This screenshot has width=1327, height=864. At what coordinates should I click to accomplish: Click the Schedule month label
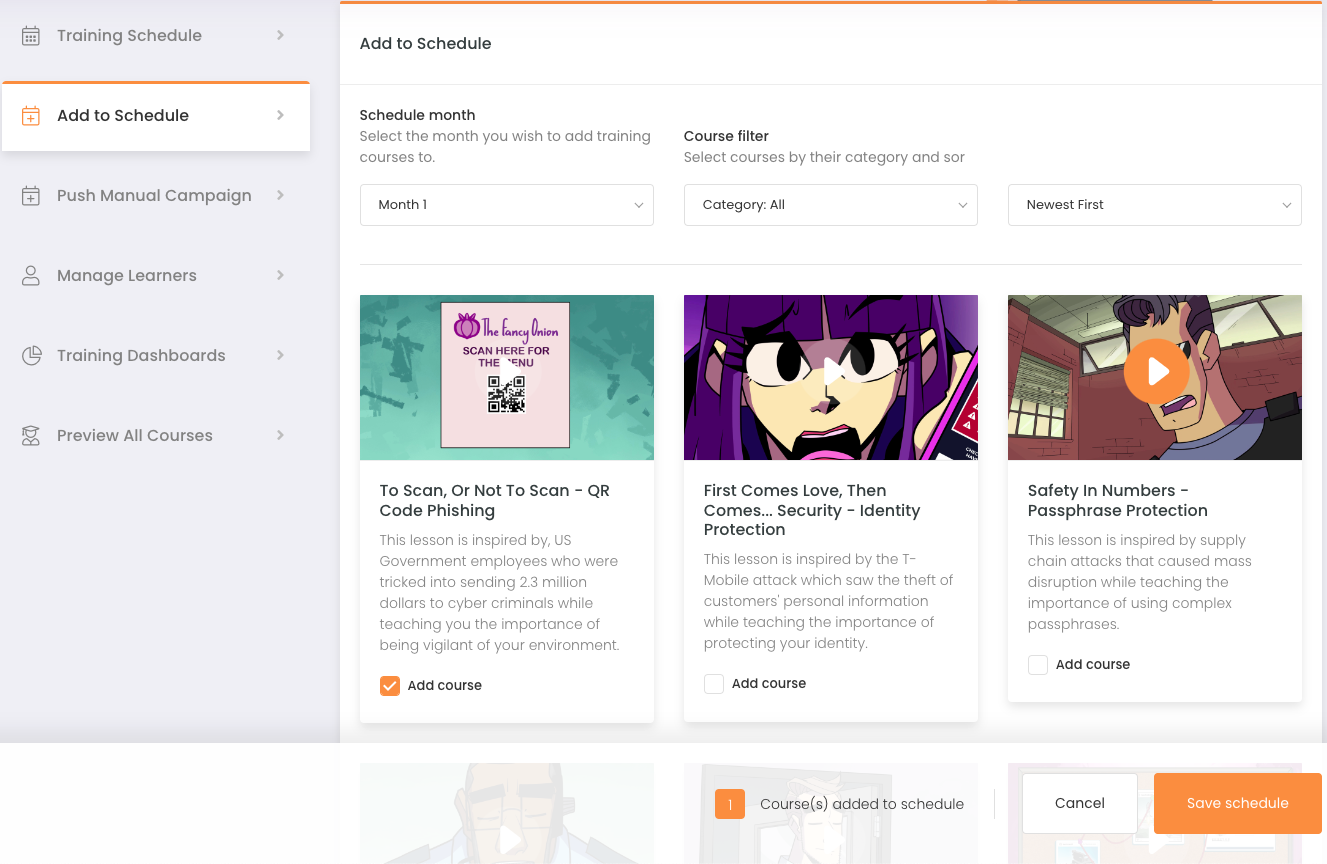coord(418,115)
